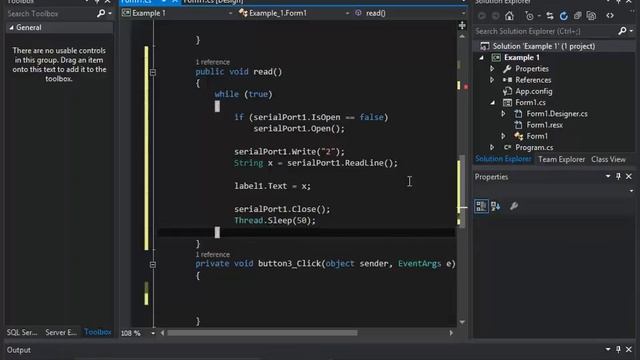640x360 pixels.
Task: Click the Categorized icon in Properties panel
Action: pyautogui.click(x=481, y=206)
